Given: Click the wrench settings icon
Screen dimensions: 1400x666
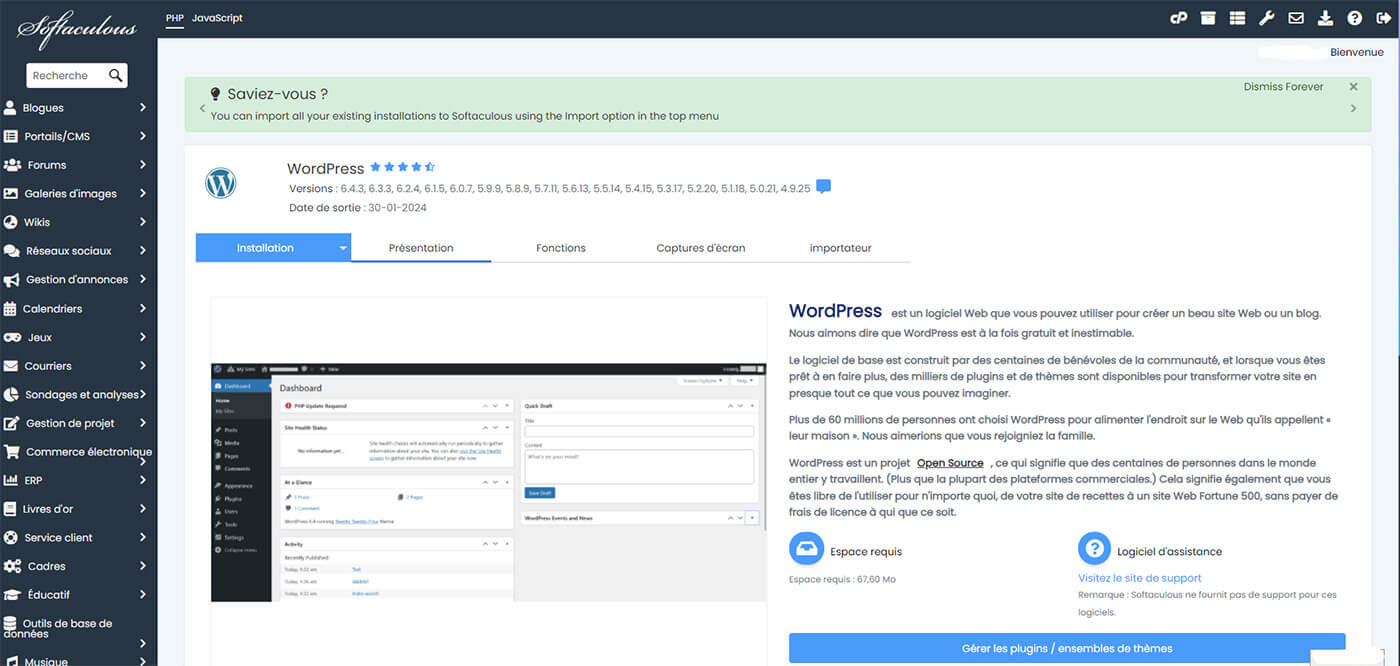Looking at the screenshot, I should 1266,18.
